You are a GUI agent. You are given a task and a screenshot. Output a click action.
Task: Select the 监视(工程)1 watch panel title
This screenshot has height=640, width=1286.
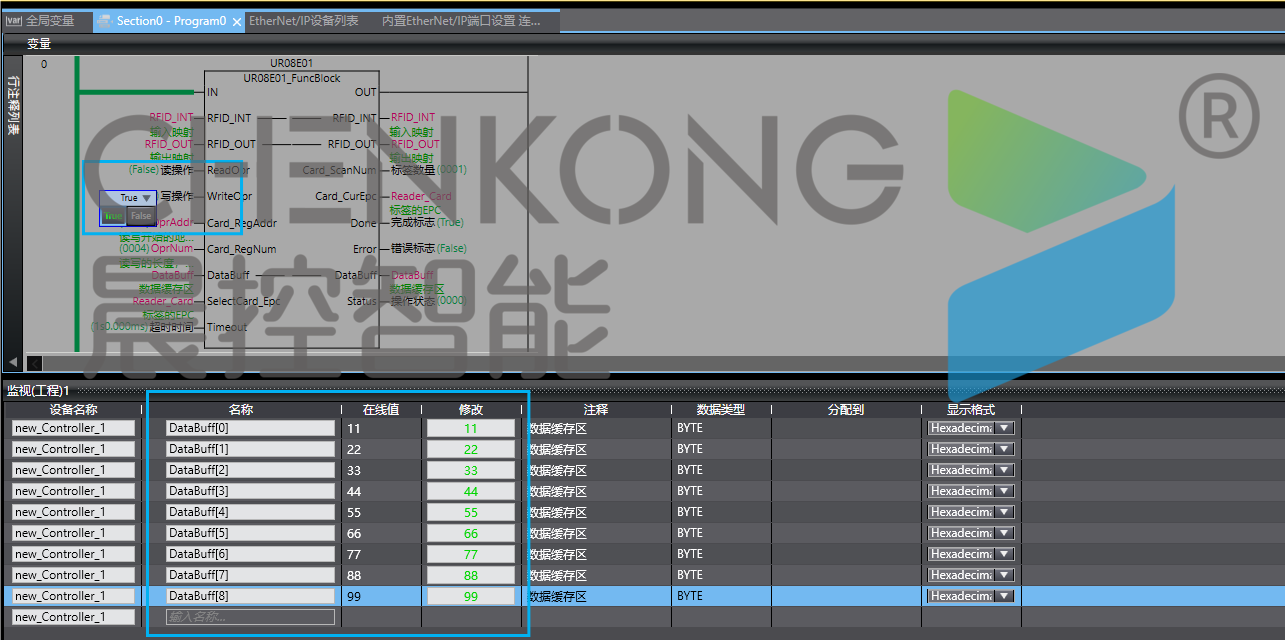(x=38, y=390)
